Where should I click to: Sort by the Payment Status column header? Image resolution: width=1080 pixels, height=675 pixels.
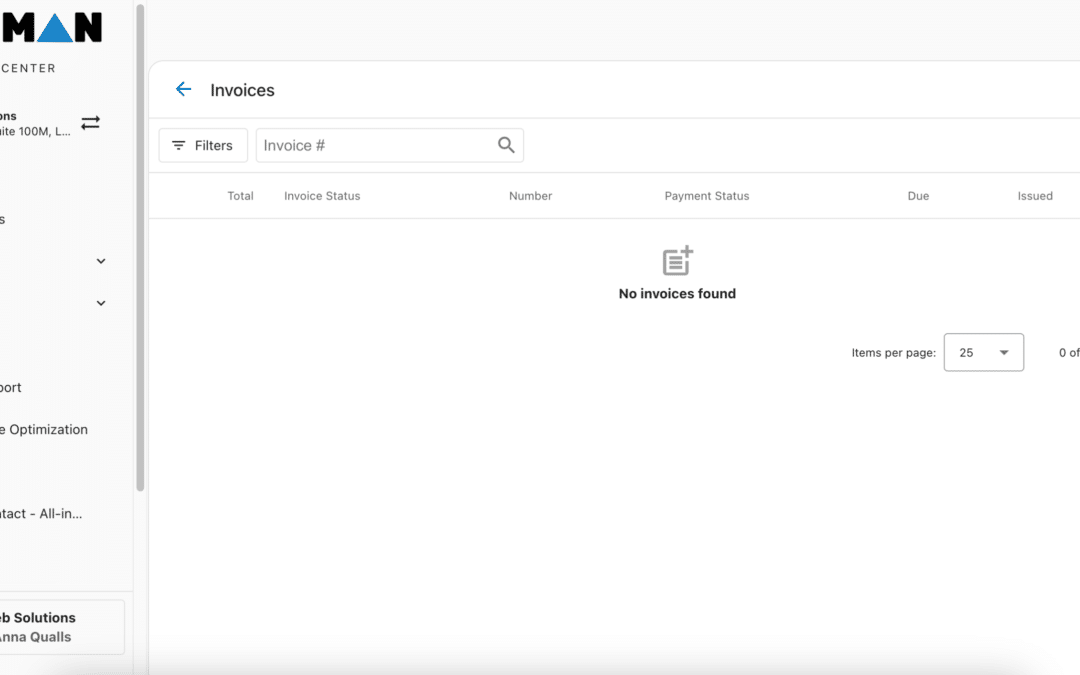[x=707, y=196]
